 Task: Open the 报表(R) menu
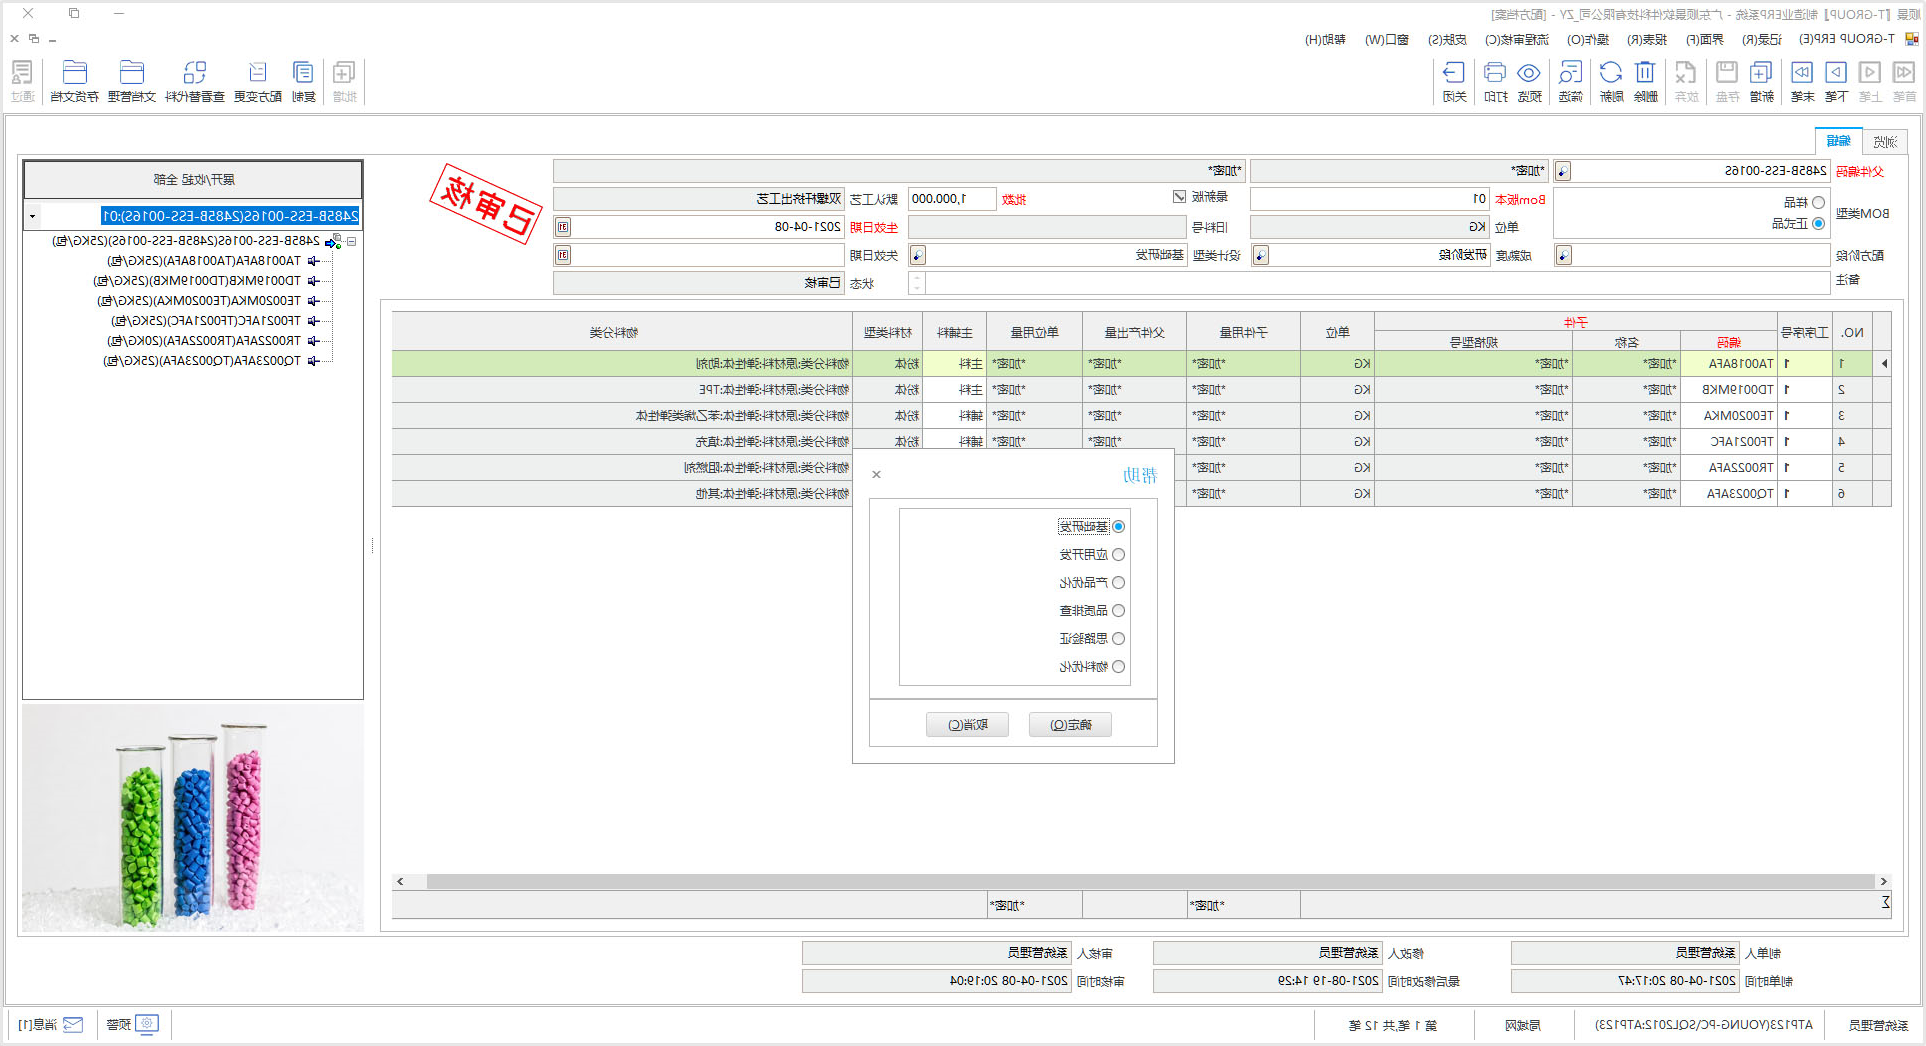[1646, 39]
